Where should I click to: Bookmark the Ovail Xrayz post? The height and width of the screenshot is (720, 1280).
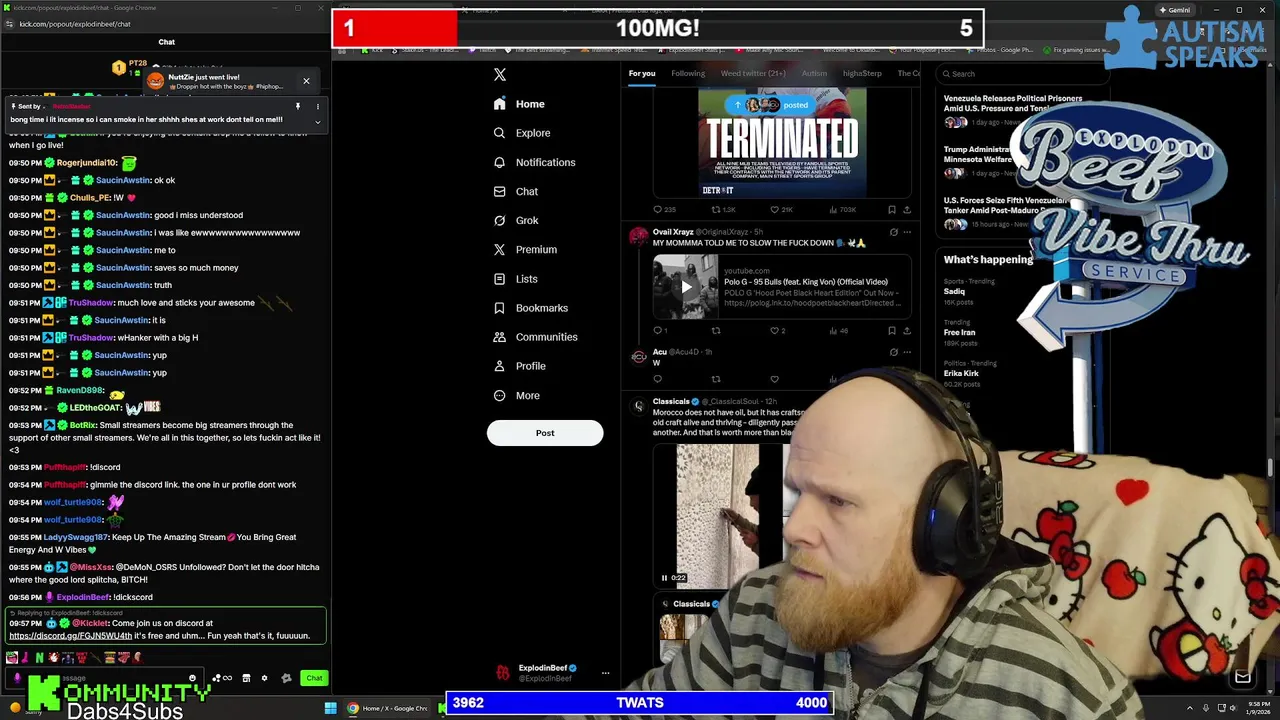(893, 330)
